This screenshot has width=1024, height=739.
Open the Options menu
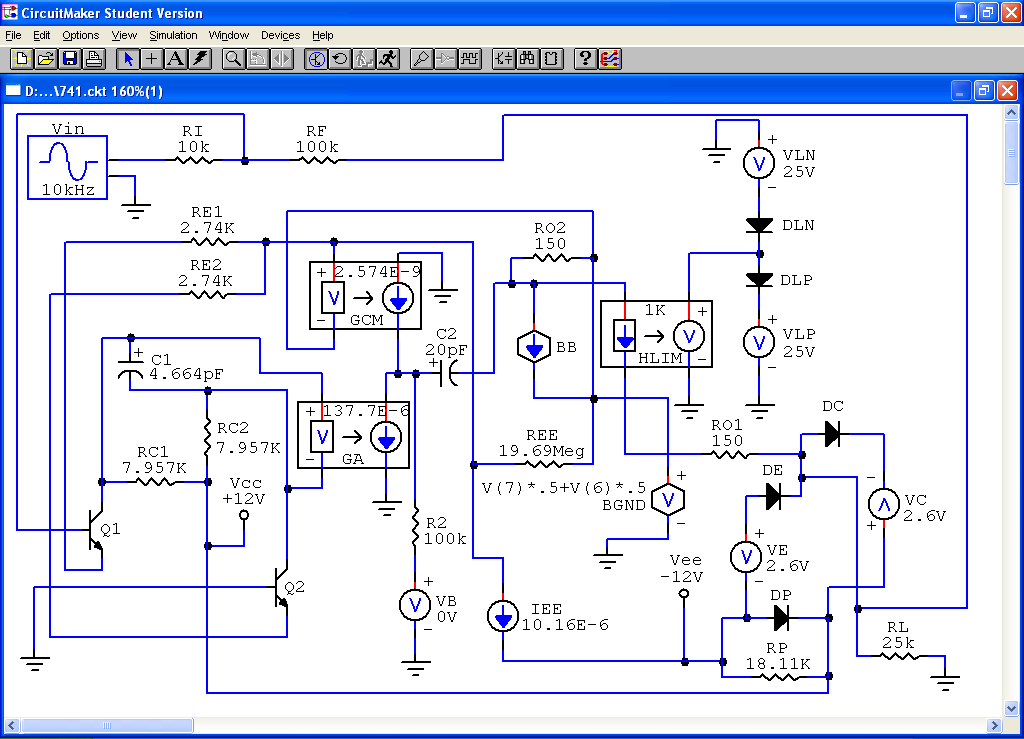pyautogui.click(x=81, y=35)
